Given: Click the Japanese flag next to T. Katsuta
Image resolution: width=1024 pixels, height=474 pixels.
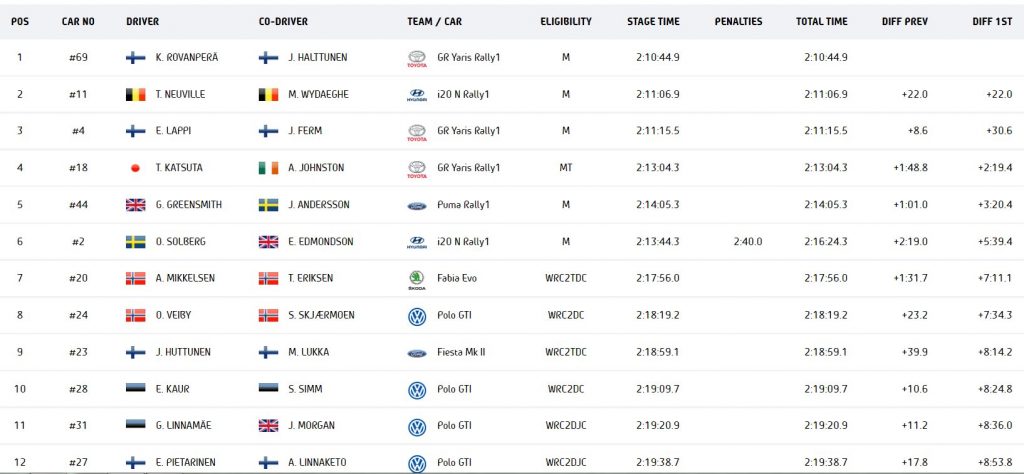Looking at the screenshot, I should [x=136, y=168].
